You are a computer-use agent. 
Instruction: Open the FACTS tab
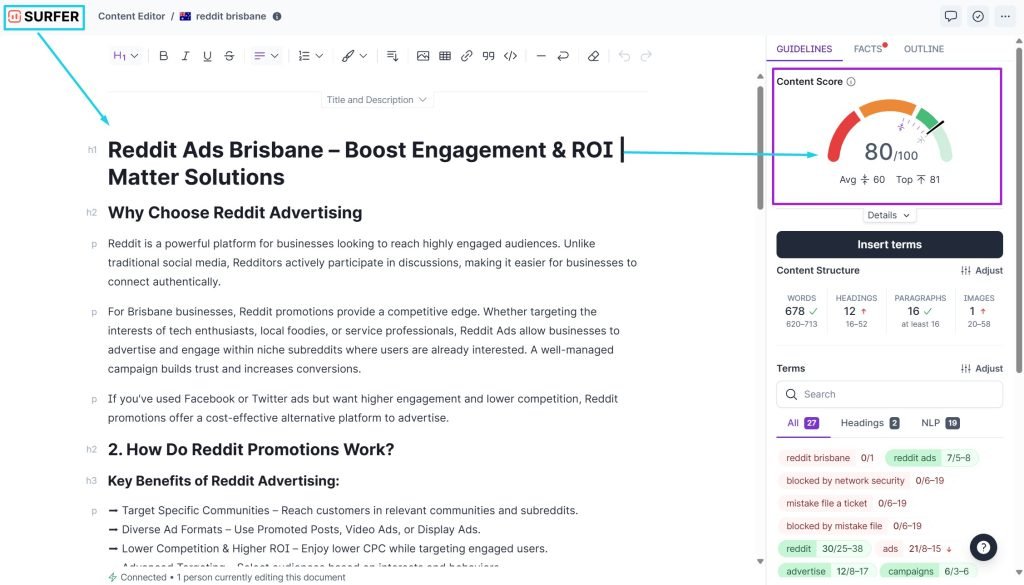(x=867, y=49)
